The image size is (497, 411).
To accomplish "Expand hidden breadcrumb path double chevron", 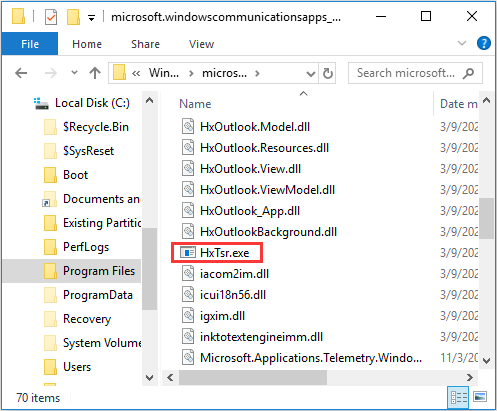I will [136, 73].
